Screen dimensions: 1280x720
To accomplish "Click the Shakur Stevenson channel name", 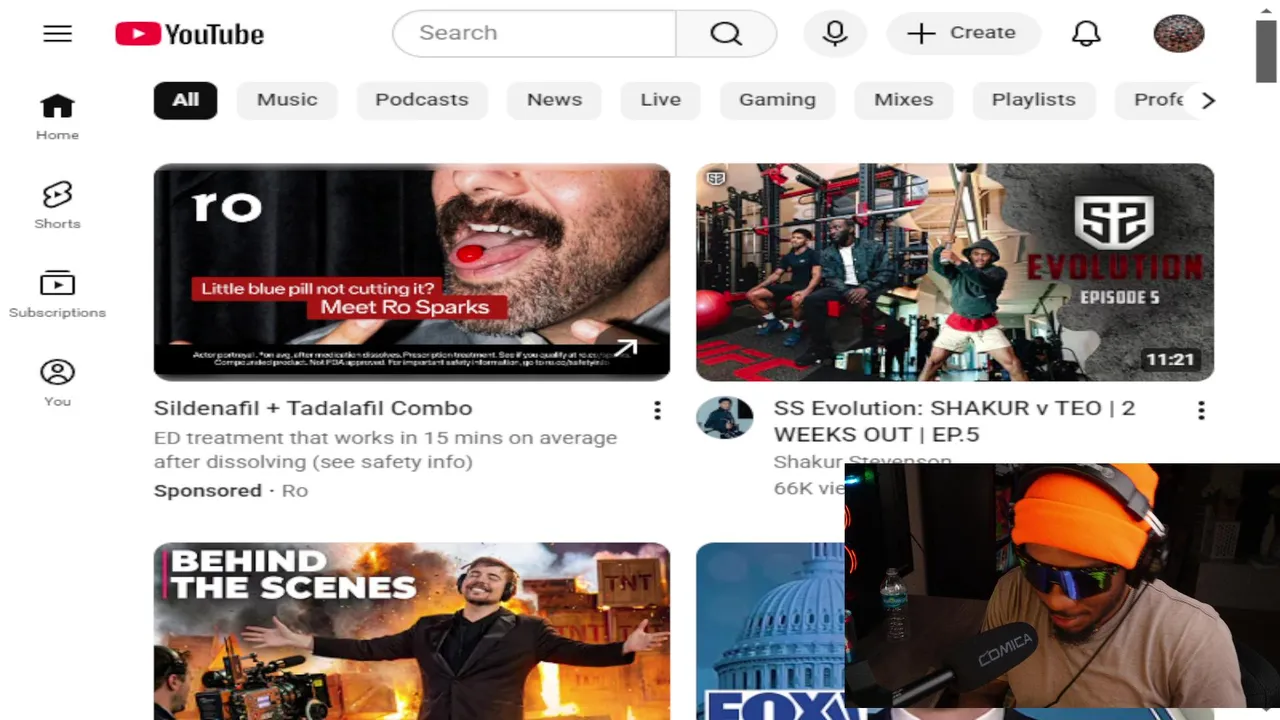I will pyautogui.click(x=862, y=461).
